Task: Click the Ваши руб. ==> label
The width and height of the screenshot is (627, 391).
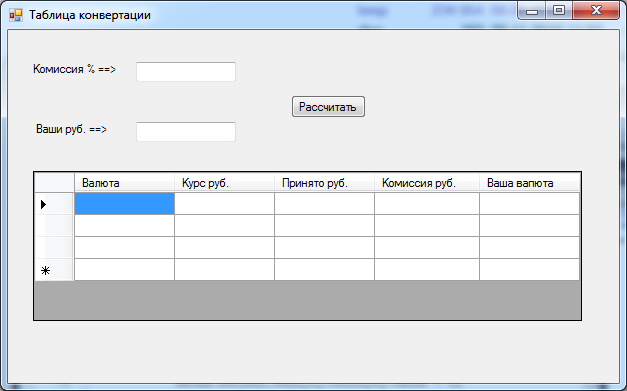Action: pyautogui.click(x=72, y=129)
